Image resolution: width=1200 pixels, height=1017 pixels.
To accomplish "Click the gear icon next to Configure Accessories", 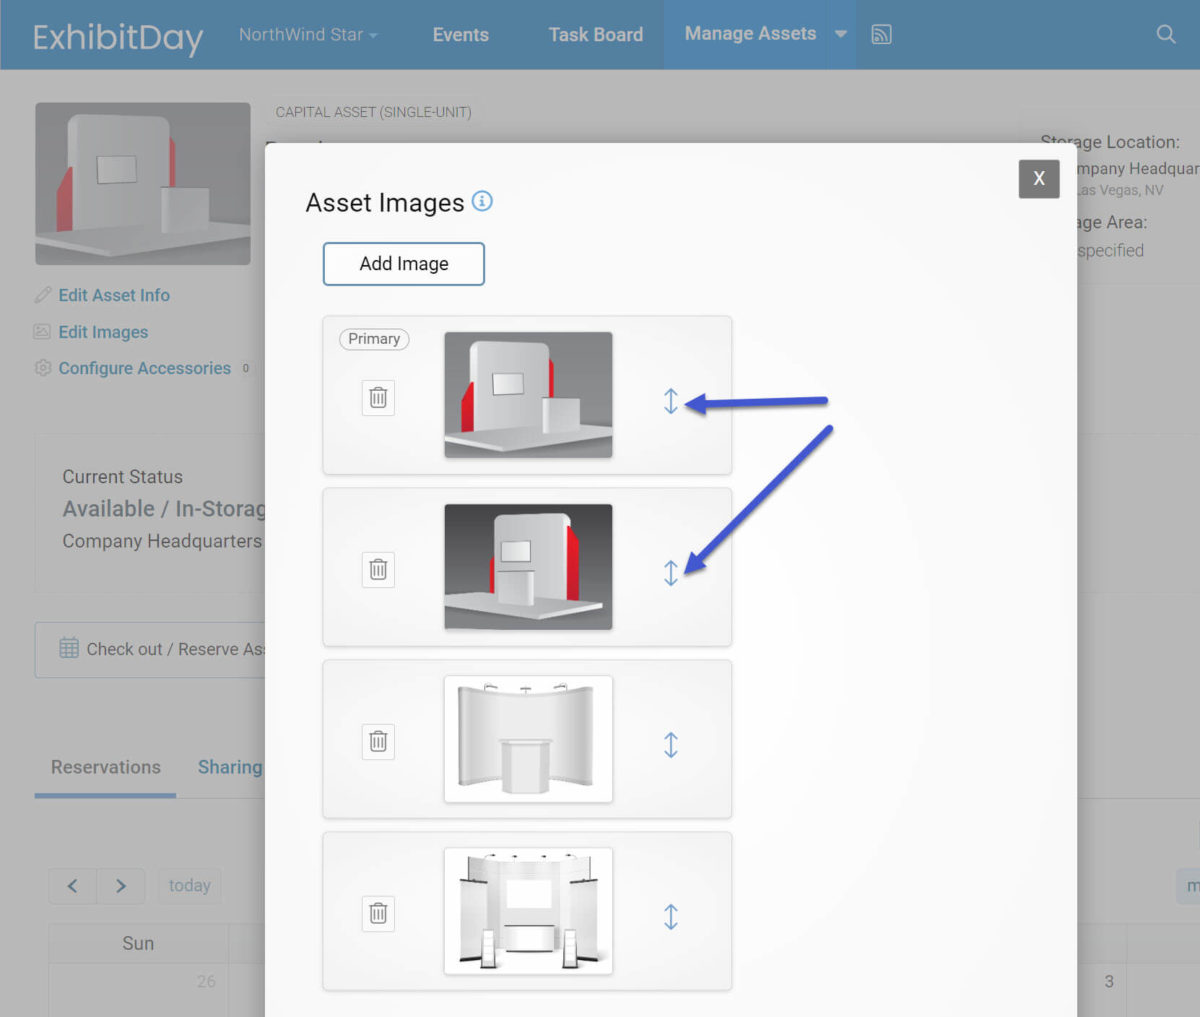I will coord(43,368).
